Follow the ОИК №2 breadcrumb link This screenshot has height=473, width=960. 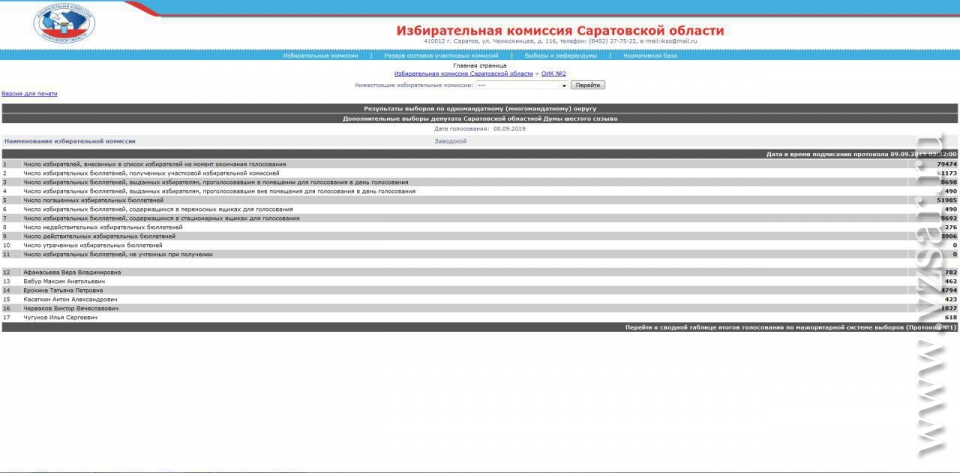point(553,73)
